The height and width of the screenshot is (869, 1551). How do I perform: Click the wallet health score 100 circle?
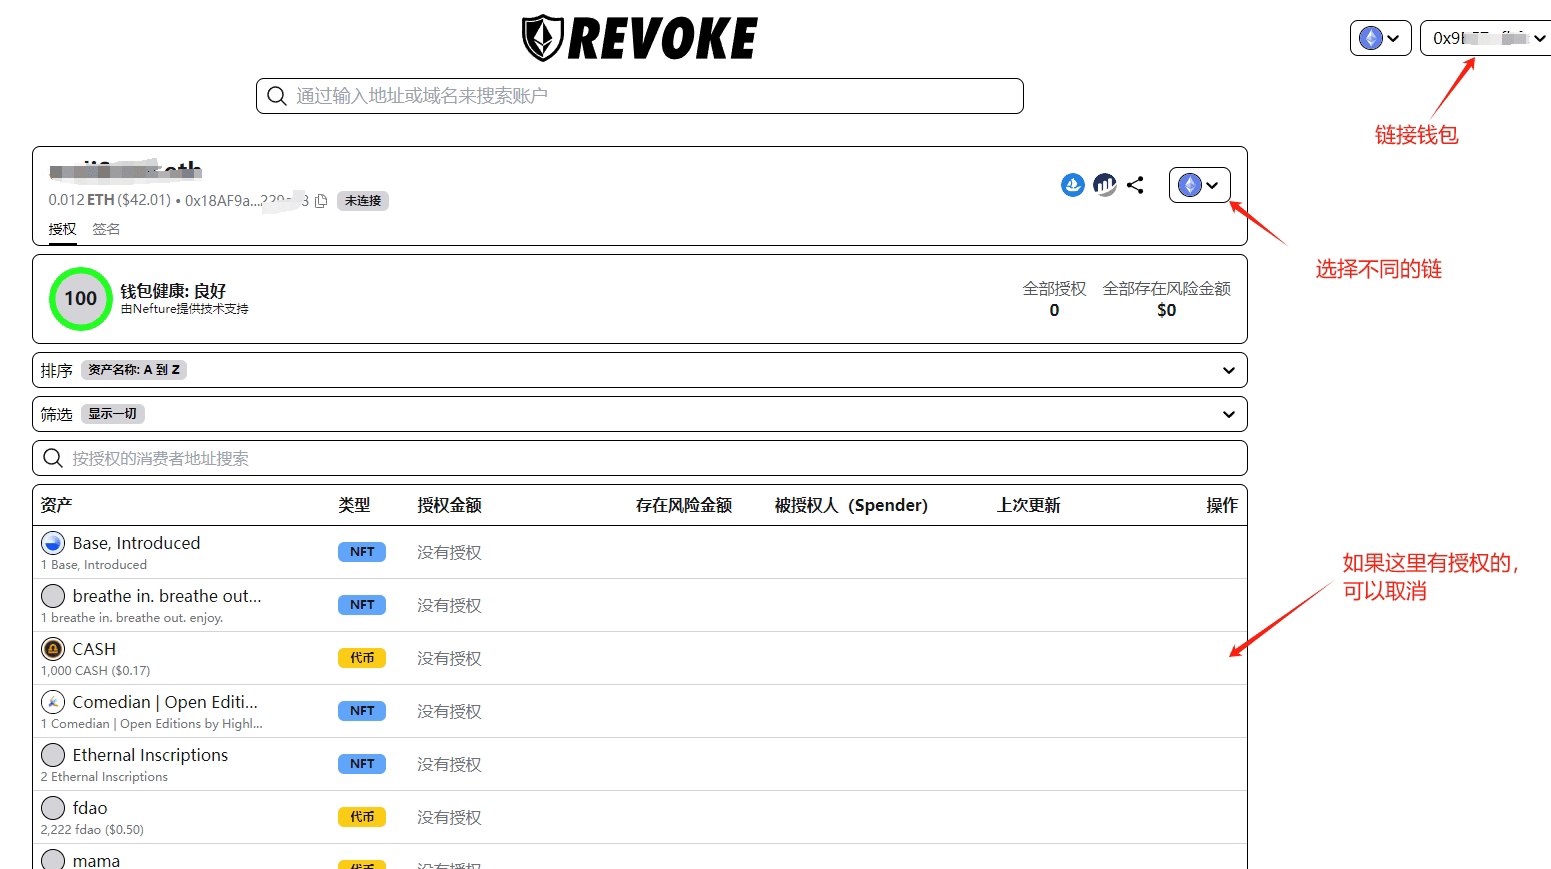(x=81, y=298)
